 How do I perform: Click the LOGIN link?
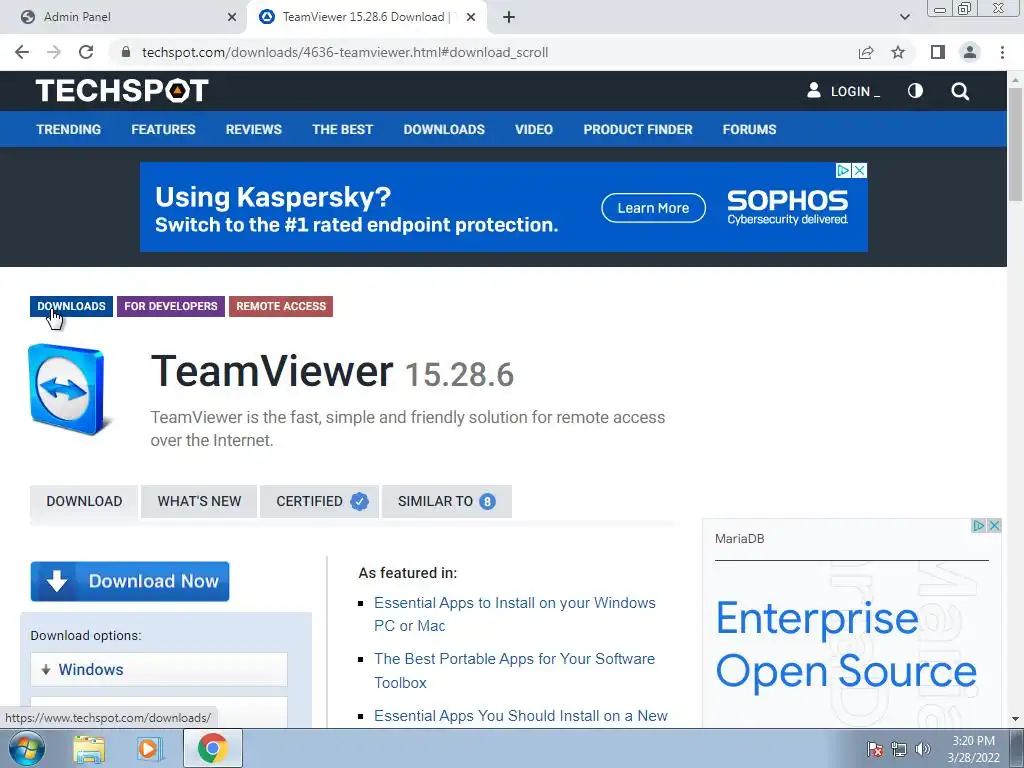[x=855, y=91]
